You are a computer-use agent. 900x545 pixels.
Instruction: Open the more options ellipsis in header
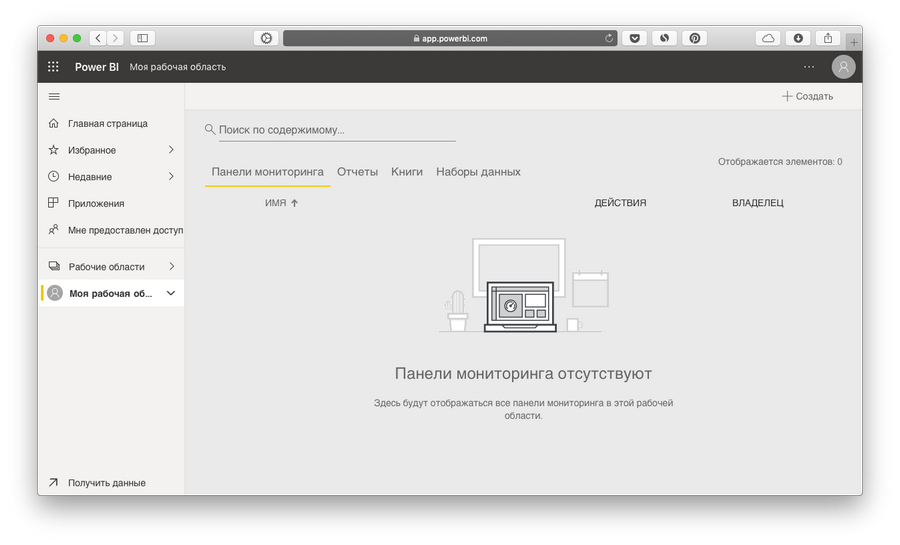pyautogui.click(x=809, y=67)
